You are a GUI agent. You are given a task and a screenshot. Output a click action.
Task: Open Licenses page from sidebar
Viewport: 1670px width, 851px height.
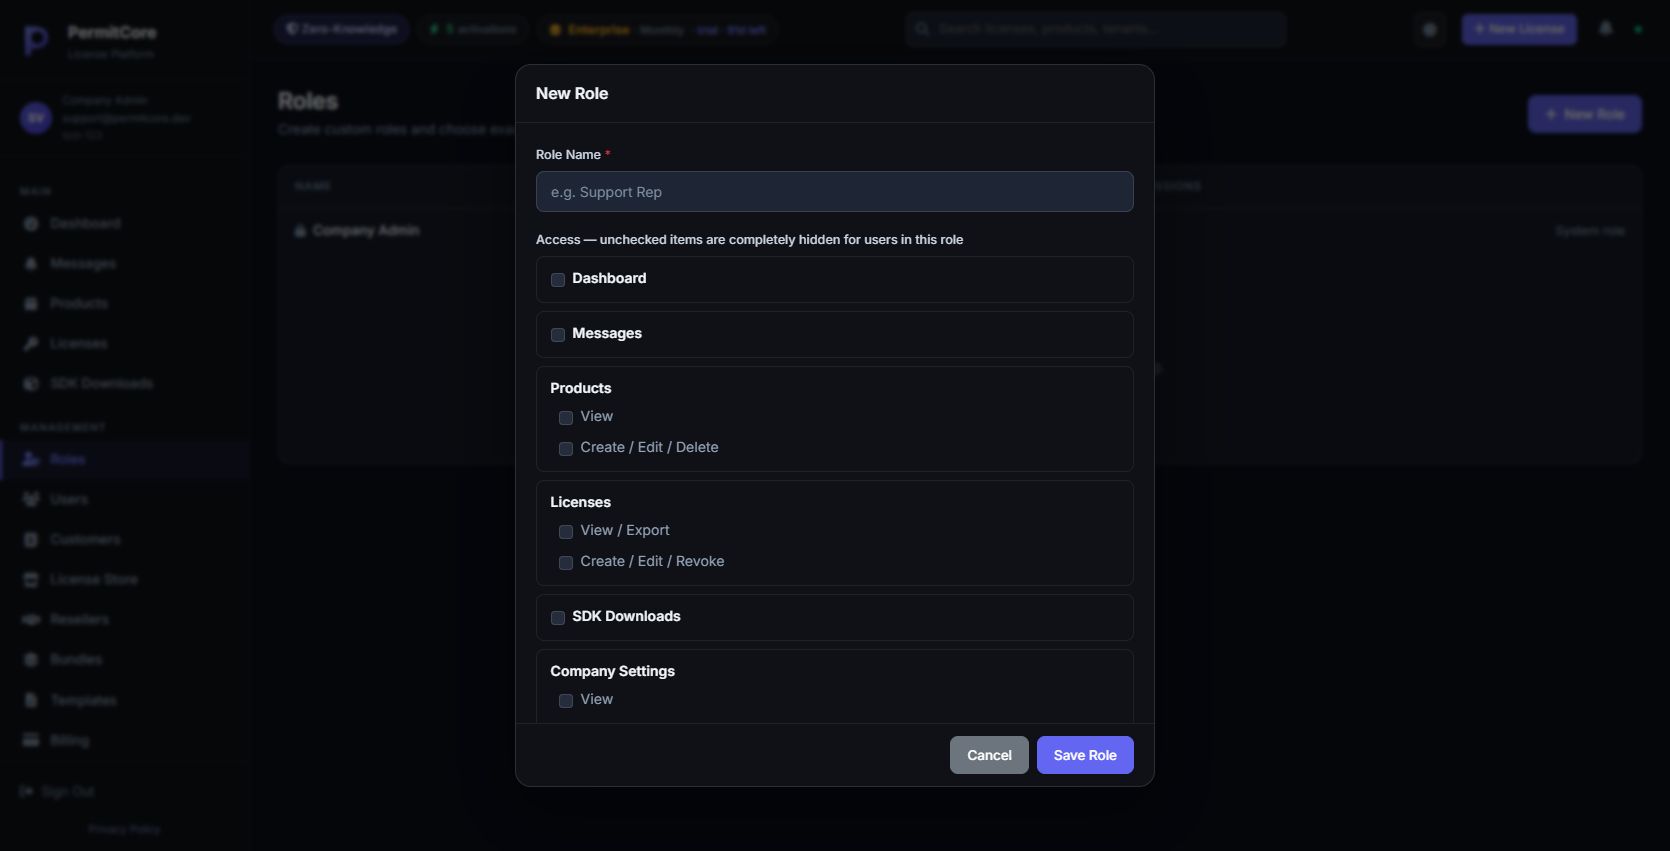coord(125,343)
